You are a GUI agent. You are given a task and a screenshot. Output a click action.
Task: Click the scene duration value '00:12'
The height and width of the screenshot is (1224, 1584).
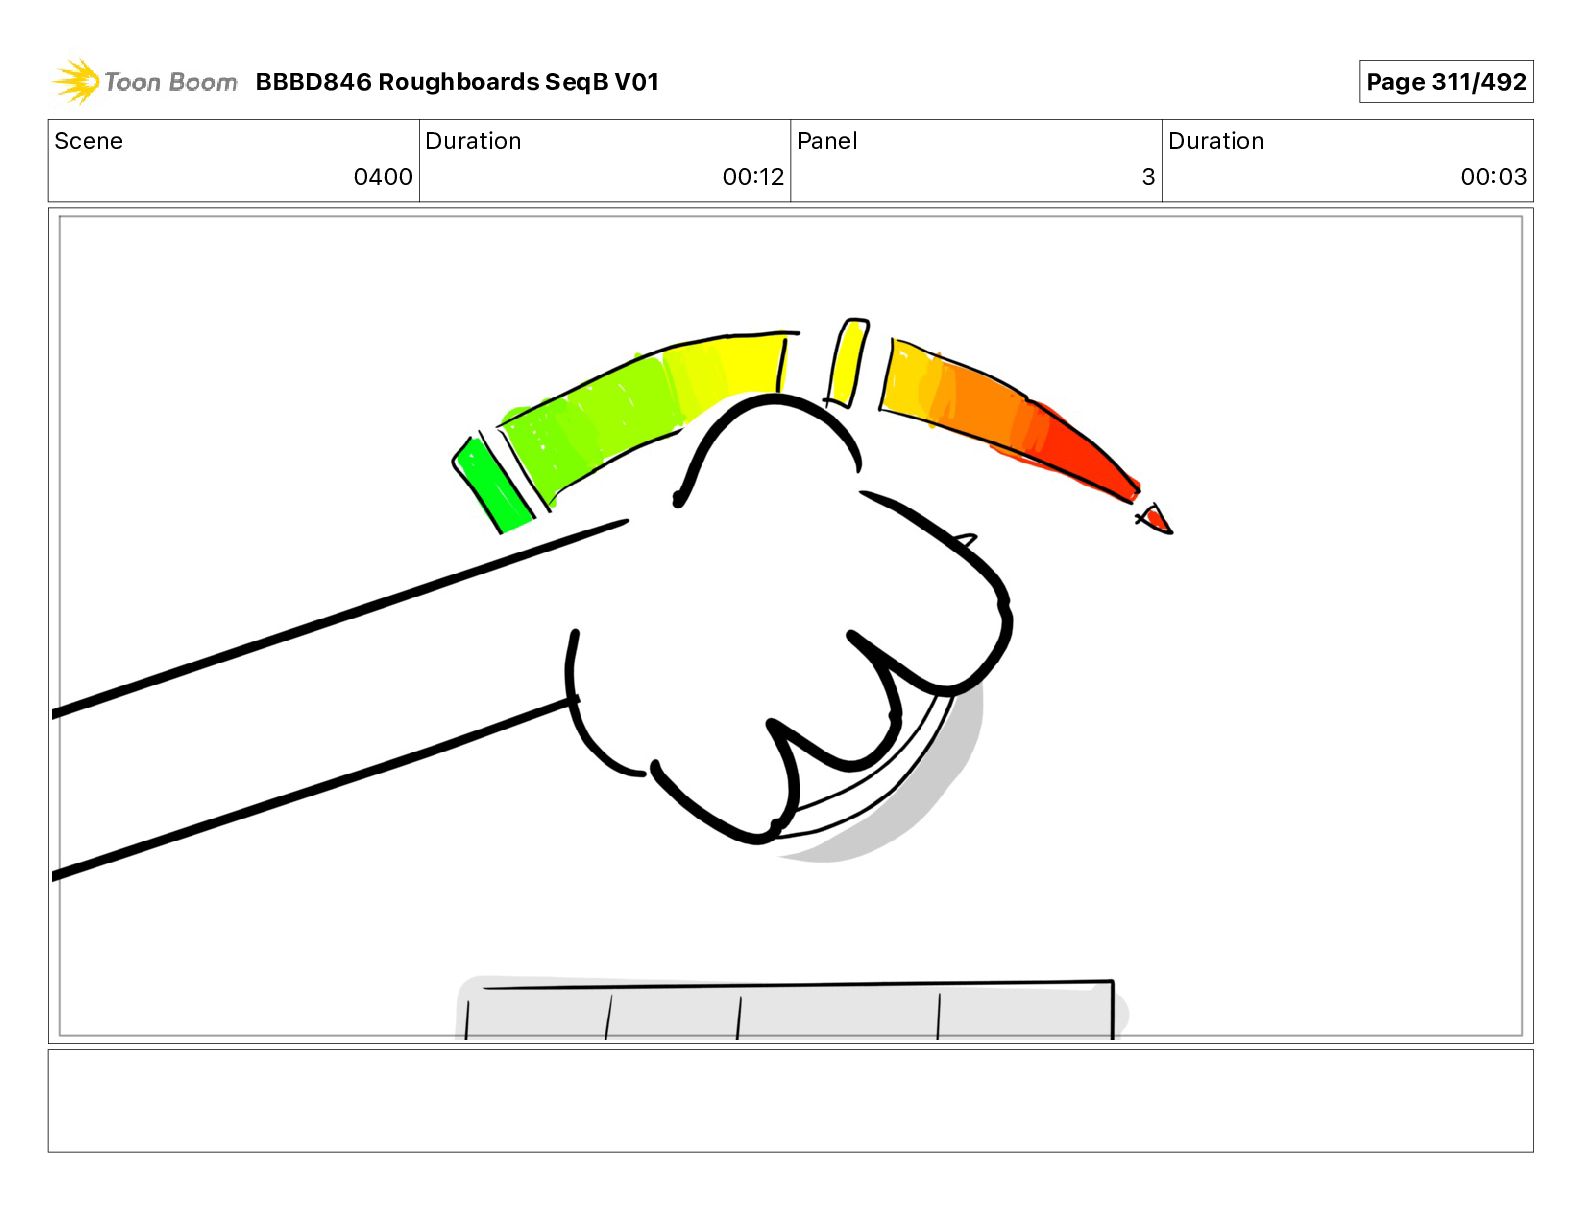753,177
